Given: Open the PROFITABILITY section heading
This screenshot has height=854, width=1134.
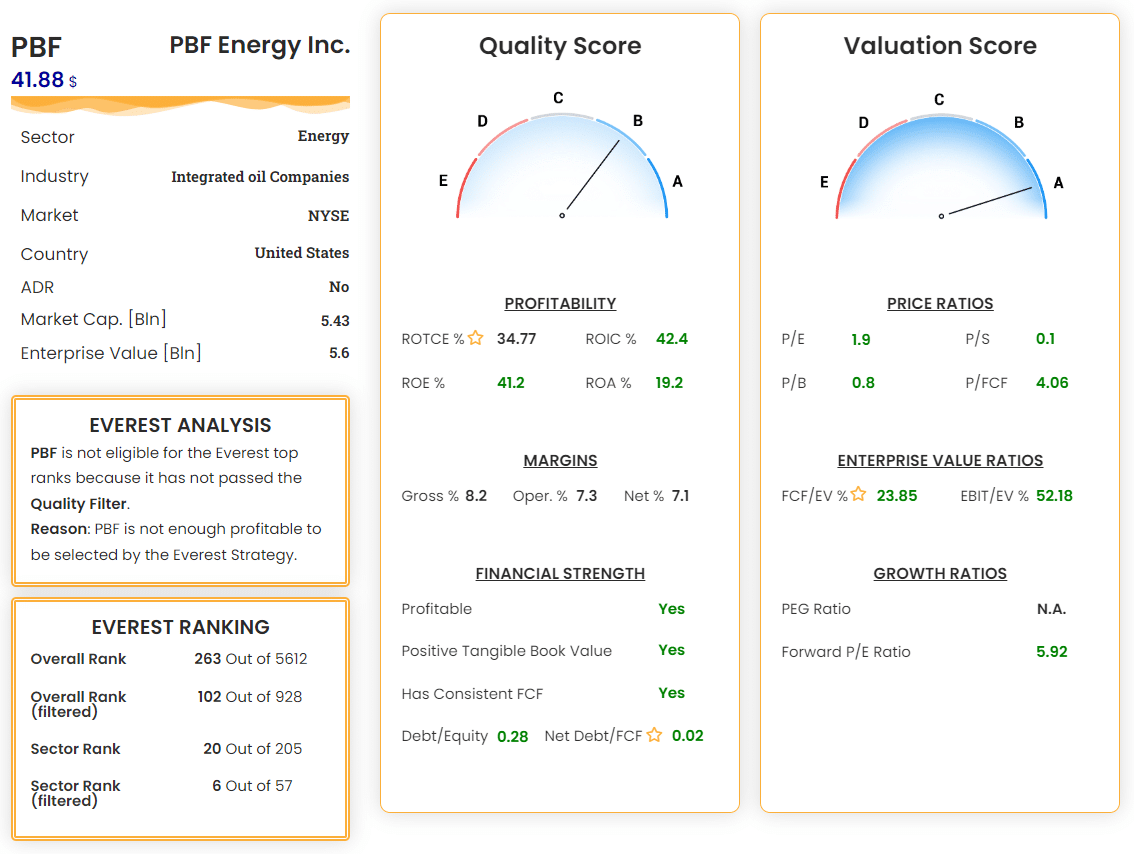Looking at the screenshot, I should coord(560,304).
